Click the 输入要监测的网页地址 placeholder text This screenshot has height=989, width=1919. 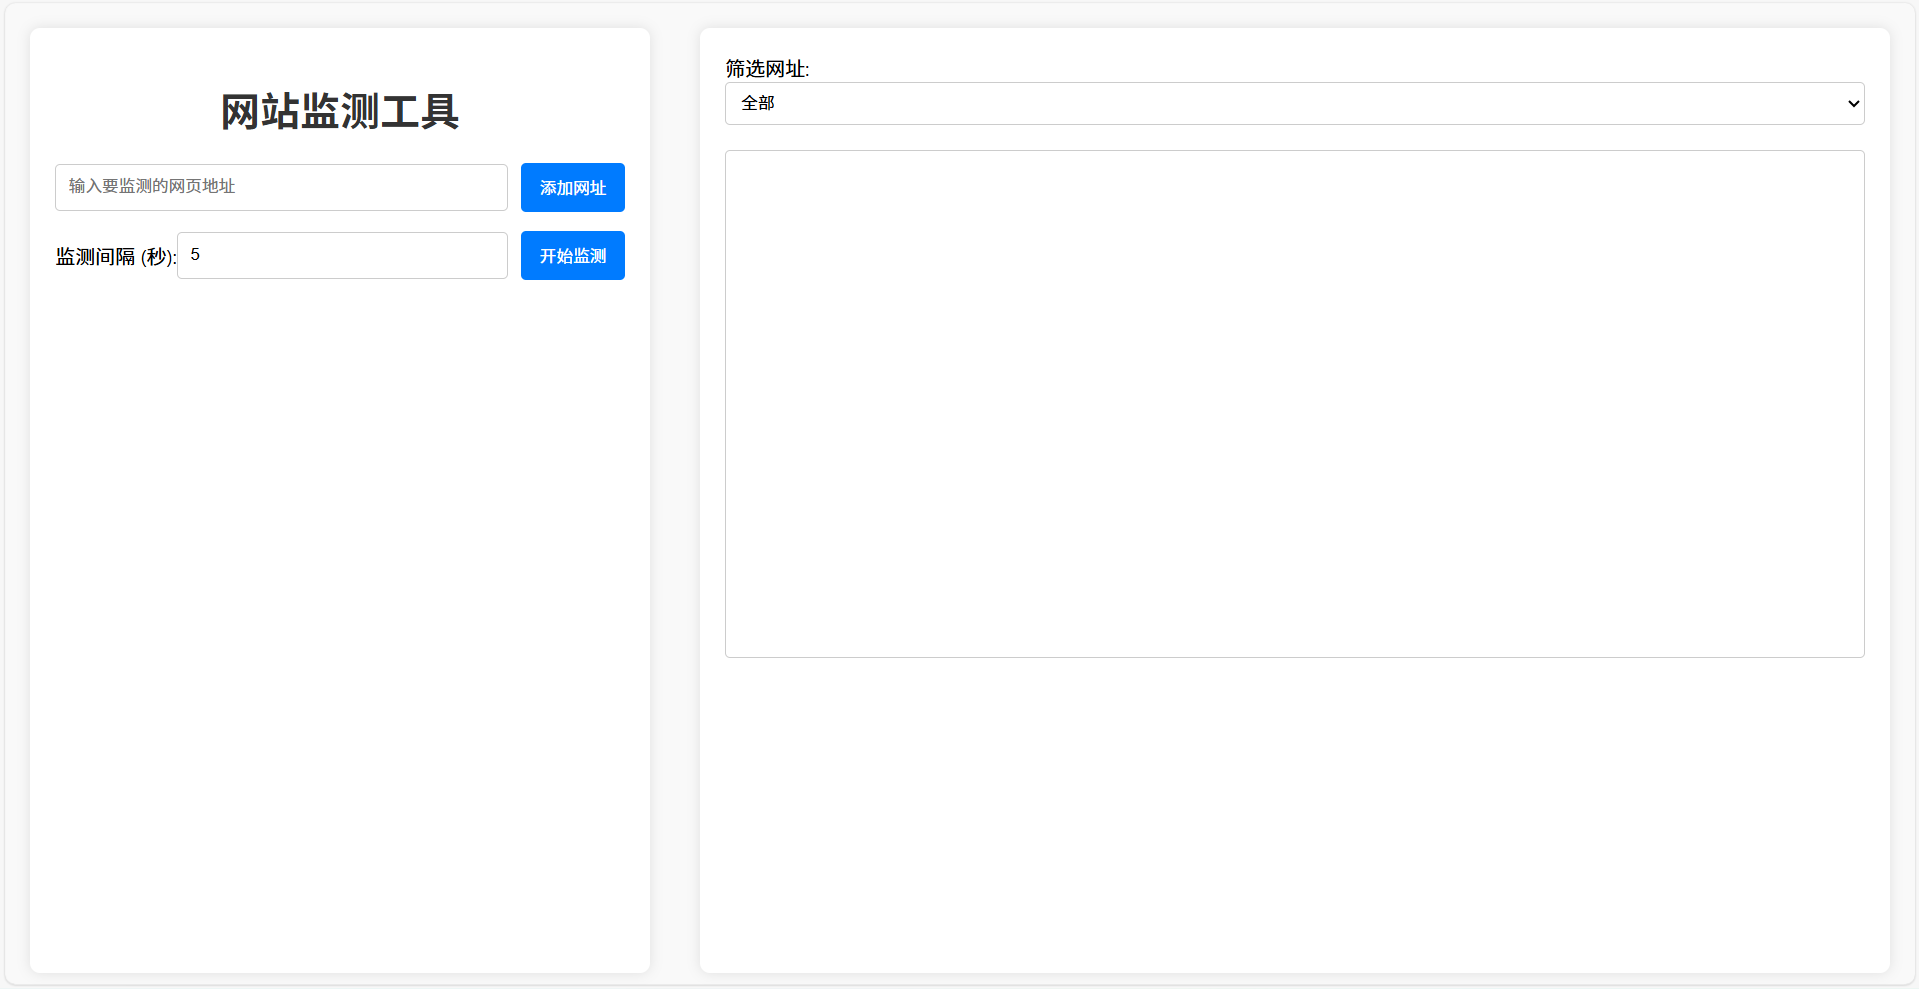click(152, 187)
